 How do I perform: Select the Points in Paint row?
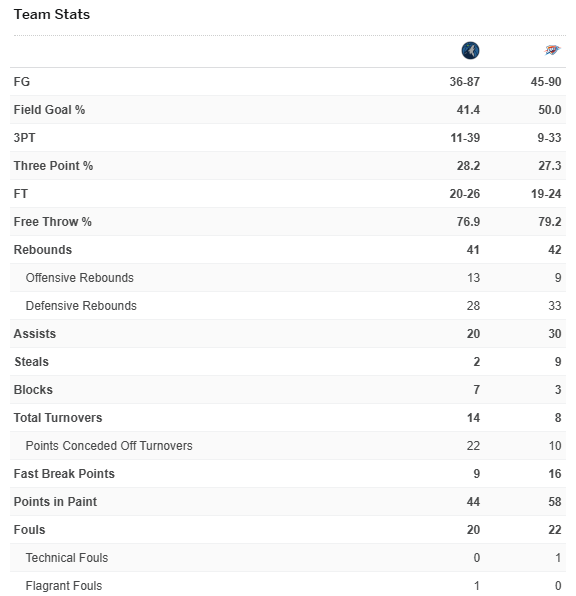pos(288,502)
